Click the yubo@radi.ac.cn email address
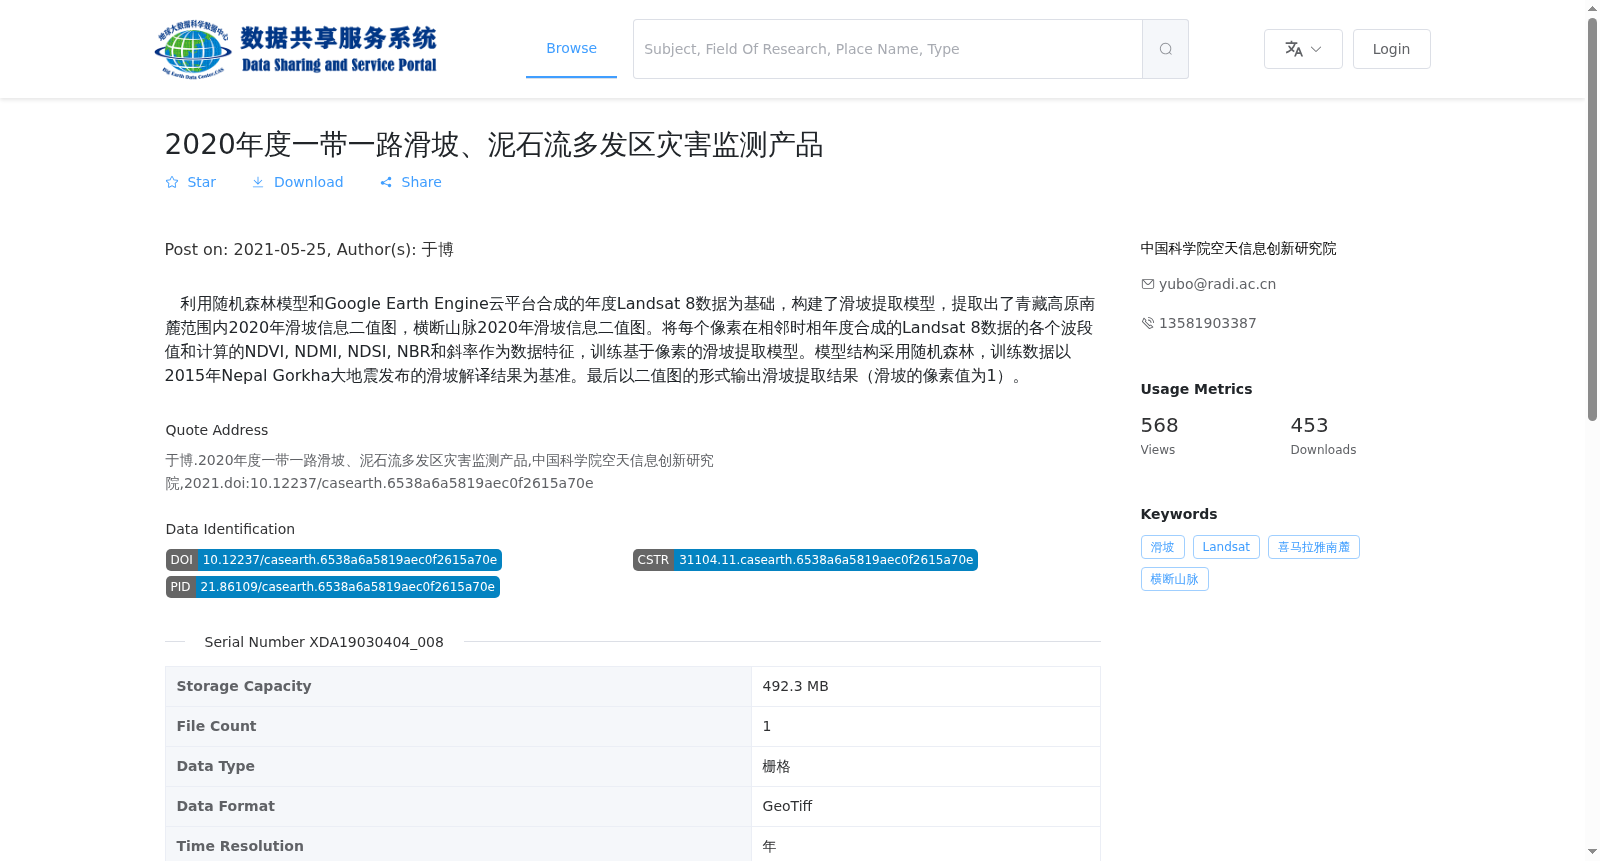Image resolution: width=1600 pixels, height=861 pixels. click(x=1217, y=284)
